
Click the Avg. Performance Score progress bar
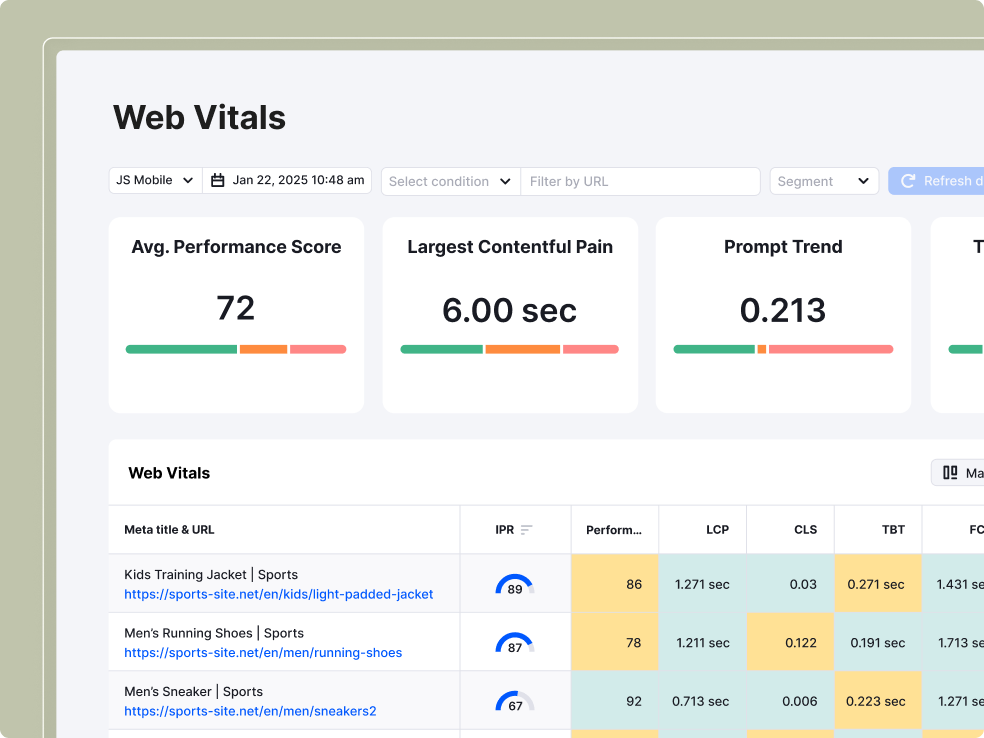(x=236, y=349)
